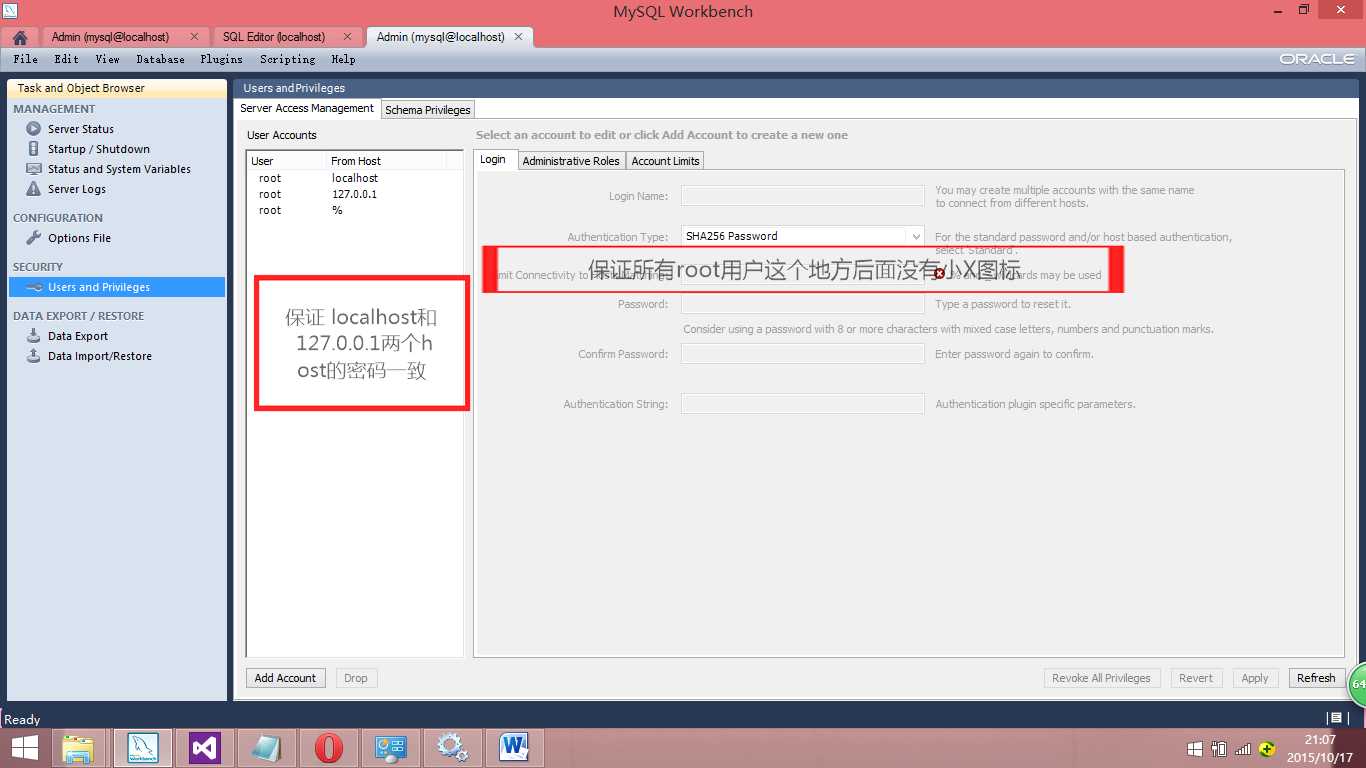Open the Windows Start button

[25, 748]
